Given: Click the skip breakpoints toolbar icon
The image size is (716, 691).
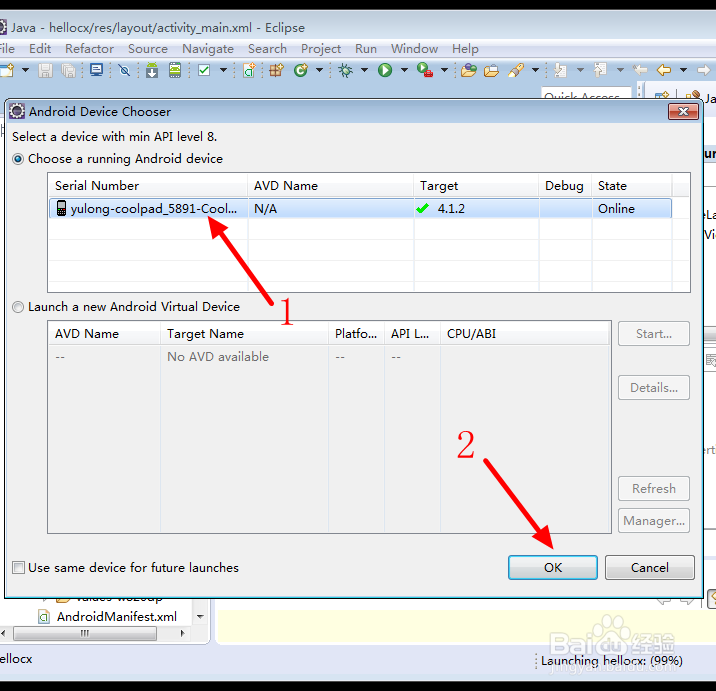Looking at the screenshot, I should (x=124, y=70).
